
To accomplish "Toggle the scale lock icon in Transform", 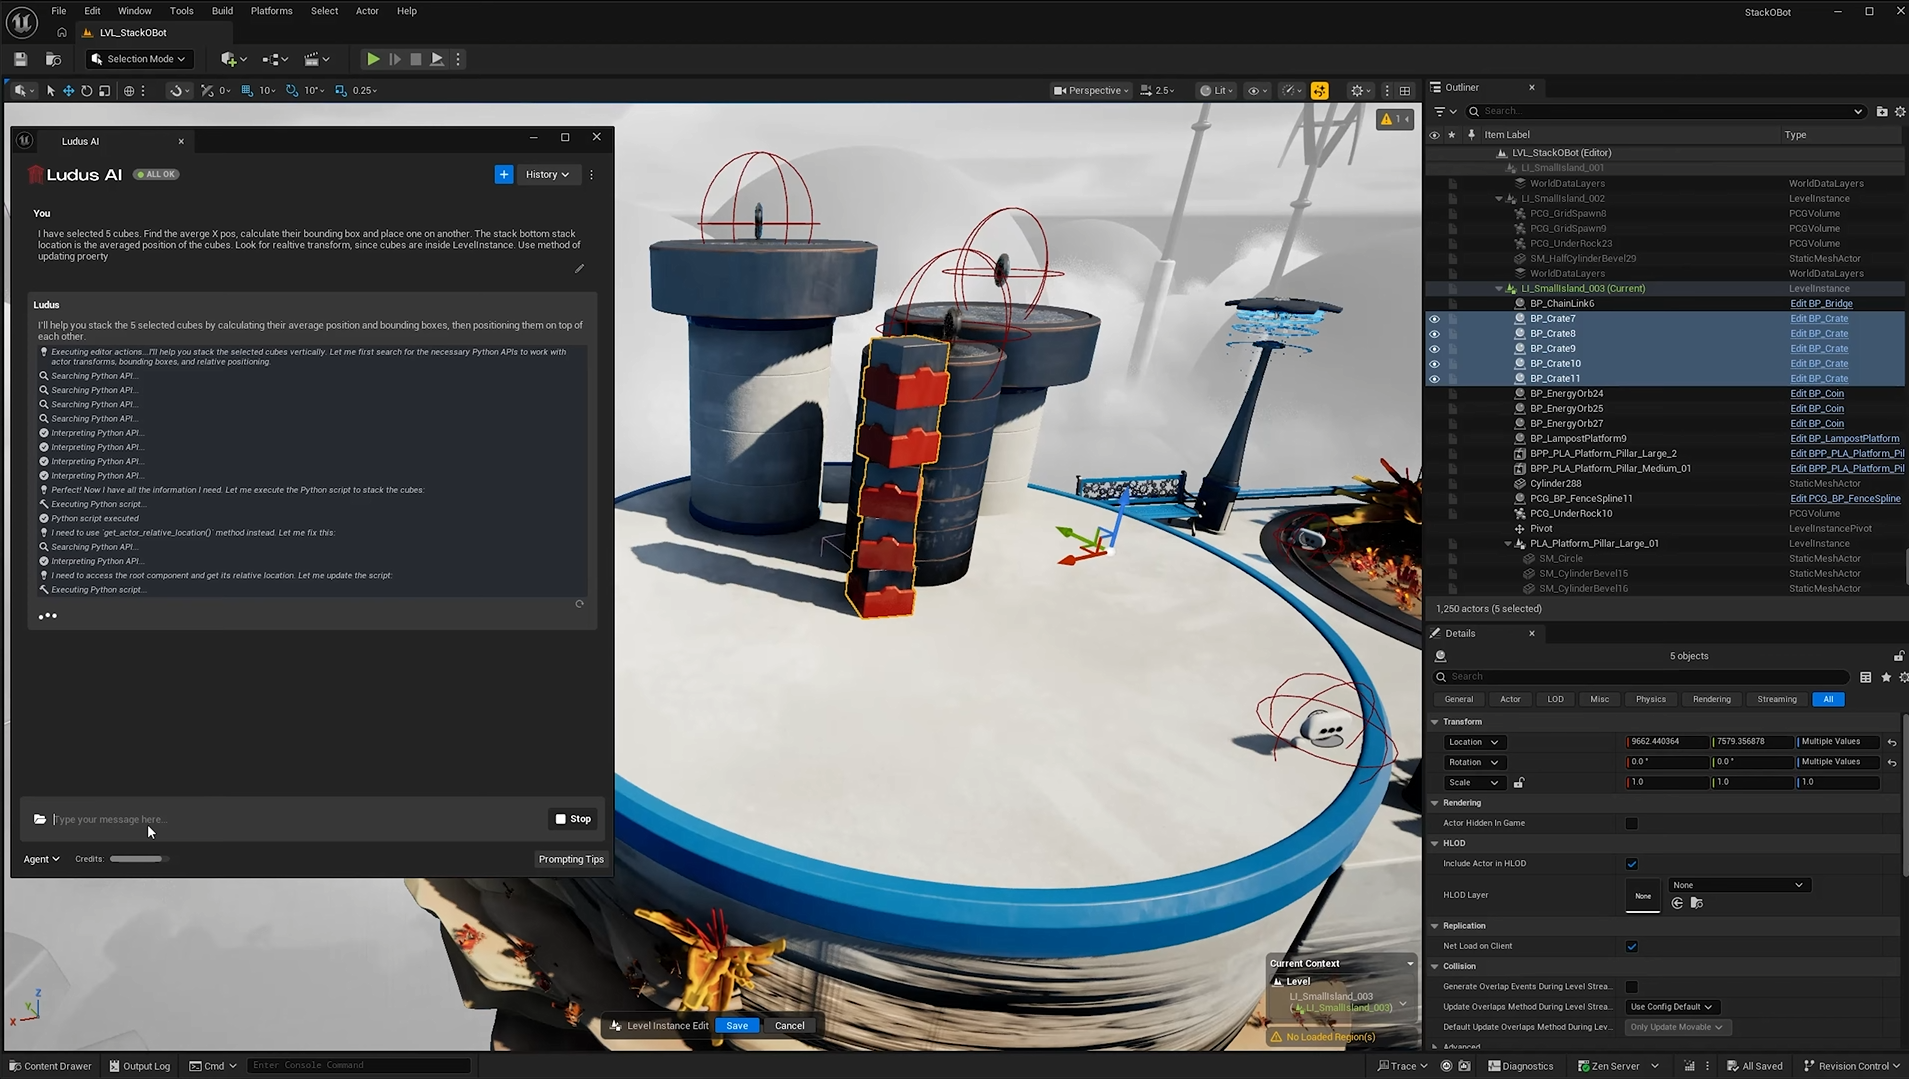I will pyautogui.click(x=1518, y=783).
